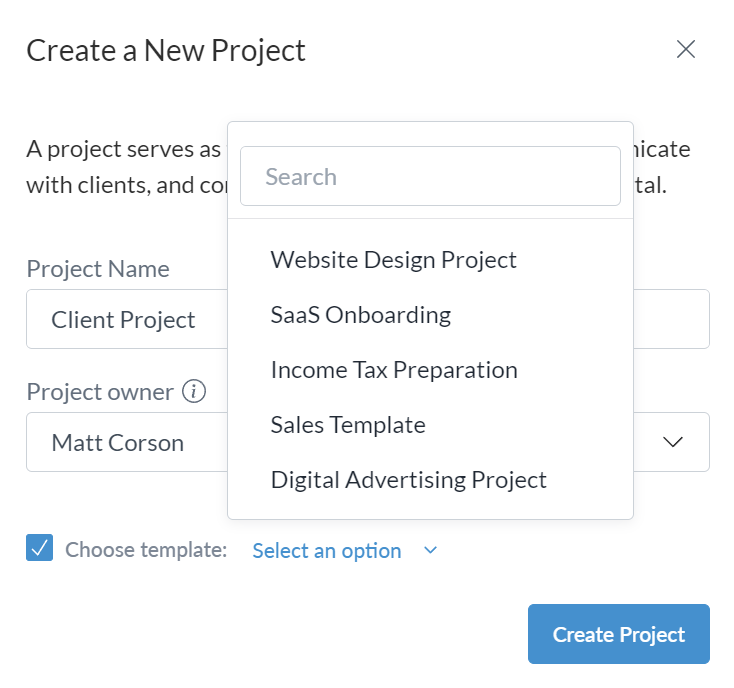
Task: Click the small chevron after Select an option
Action: [431, 550]
